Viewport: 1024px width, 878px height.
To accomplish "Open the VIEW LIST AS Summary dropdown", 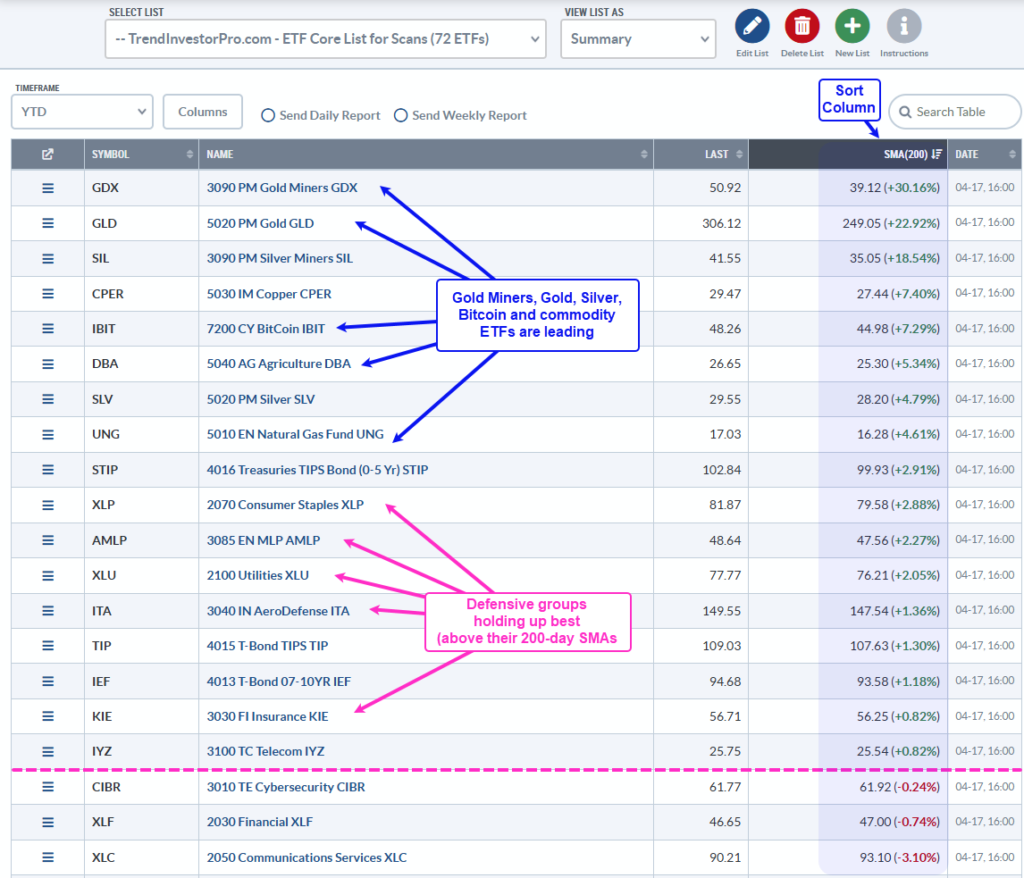I will 638,38.
